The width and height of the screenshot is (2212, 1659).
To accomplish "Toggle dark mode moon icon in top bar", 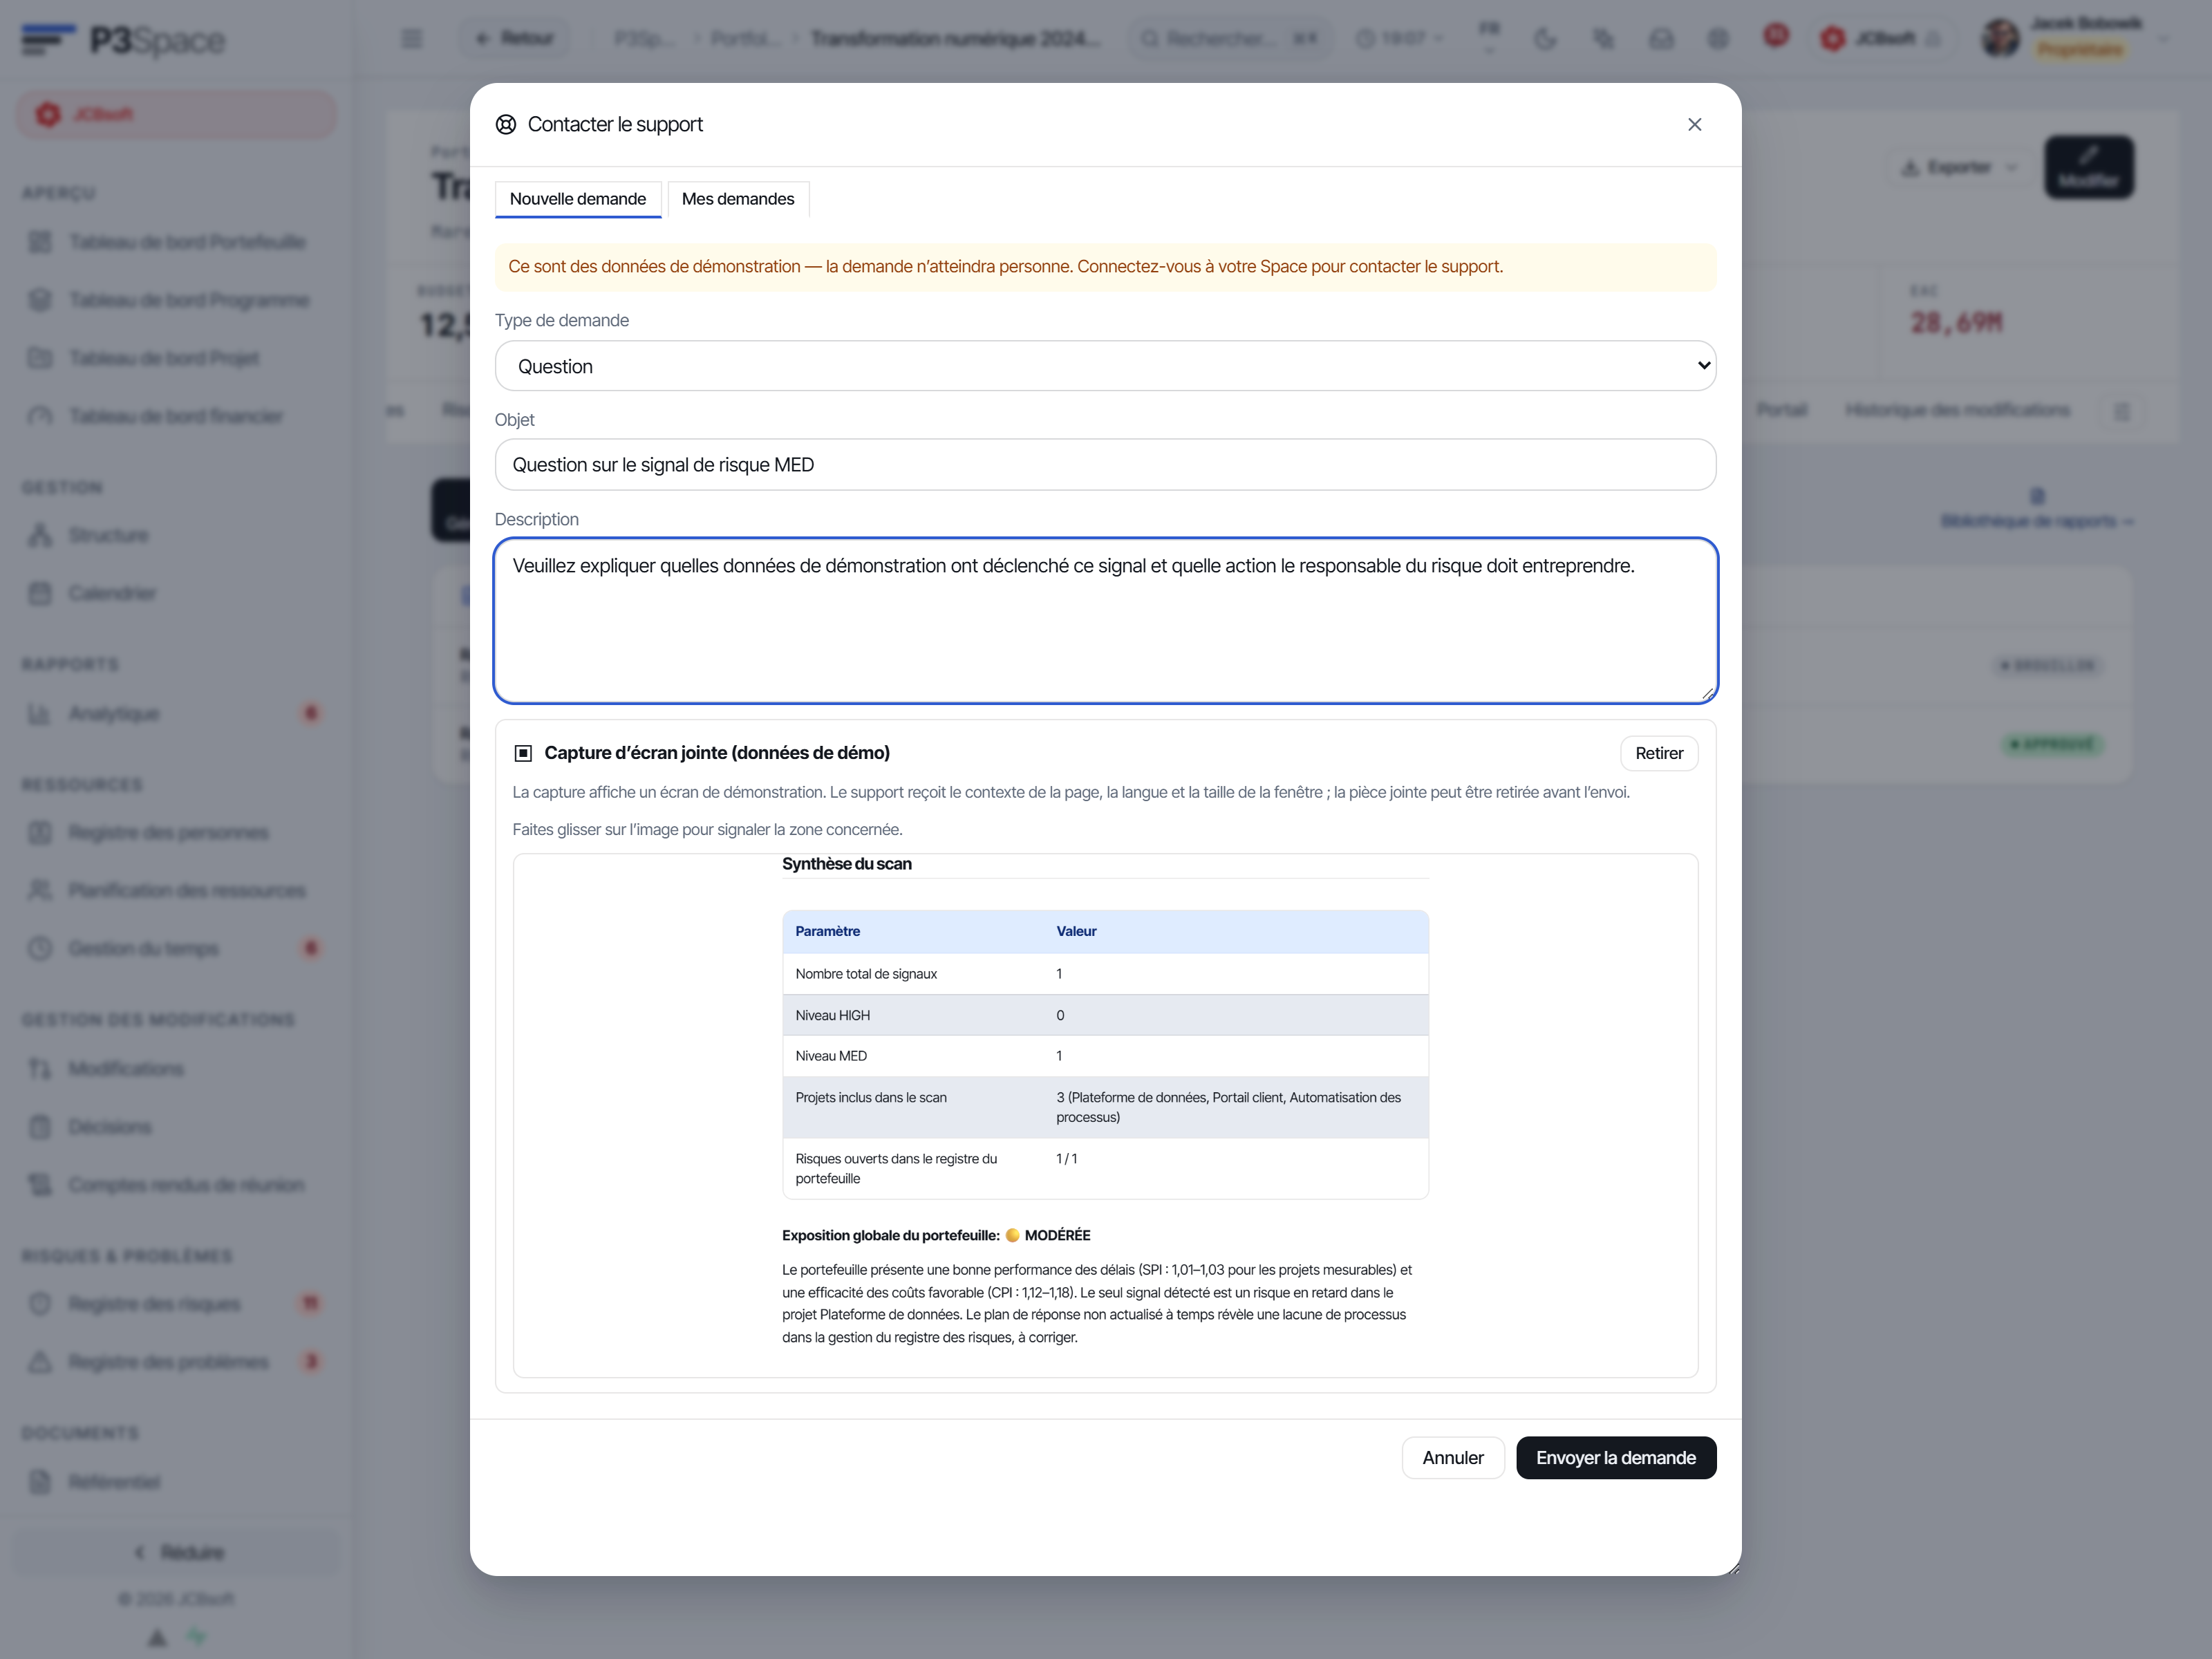I will coord(1545,39).
